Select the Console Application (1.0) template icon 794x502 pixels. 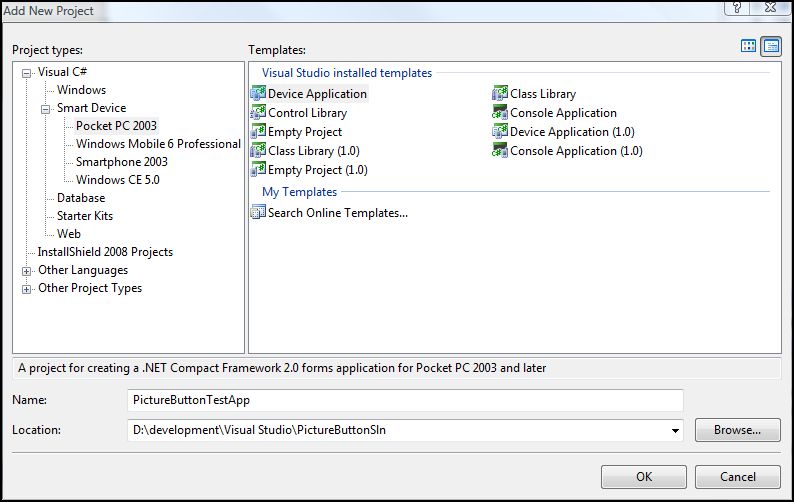click(500, 150)
